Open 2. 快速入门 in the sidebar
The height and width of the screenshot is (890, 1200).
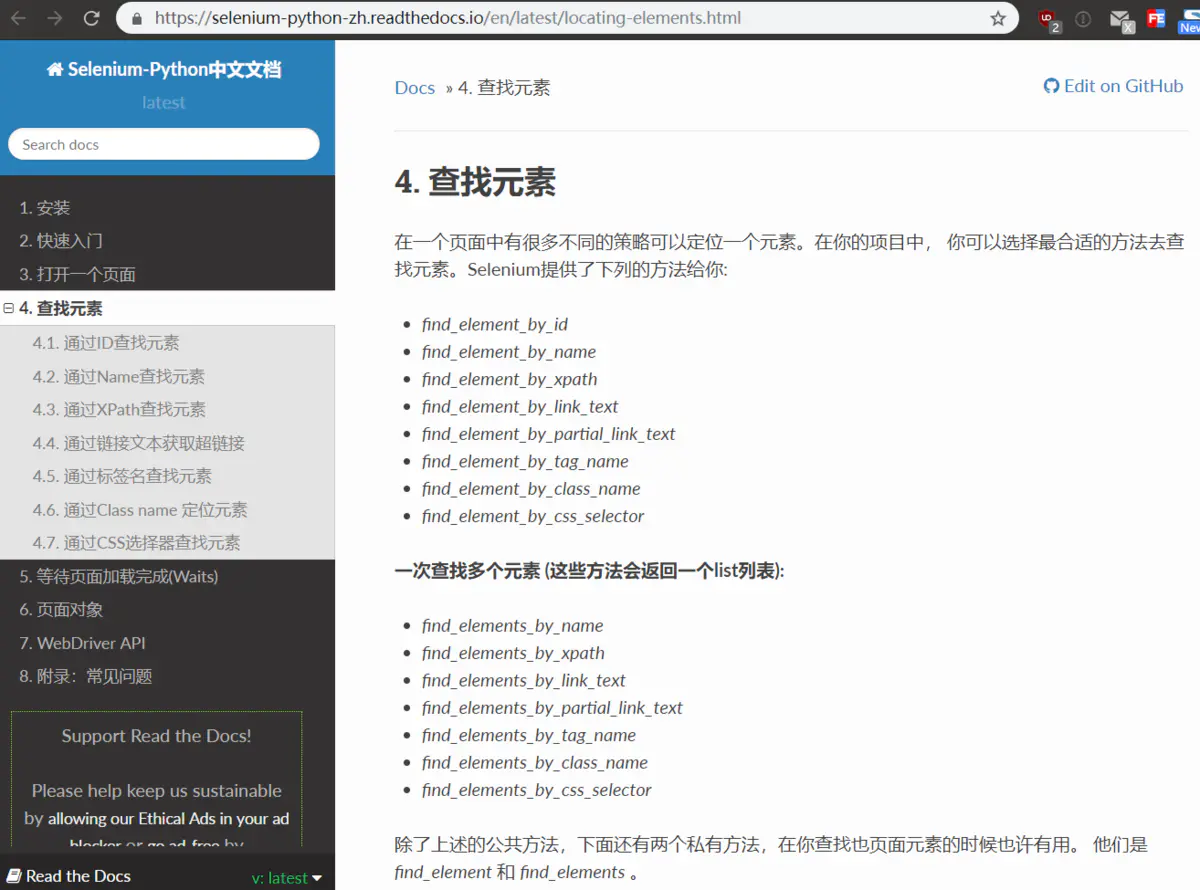(x=61, y=241)
